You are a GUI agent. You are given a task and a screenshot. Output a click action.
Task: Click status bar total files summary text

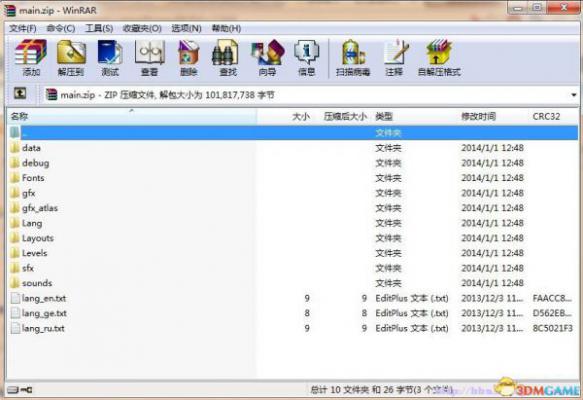point(382,390)
